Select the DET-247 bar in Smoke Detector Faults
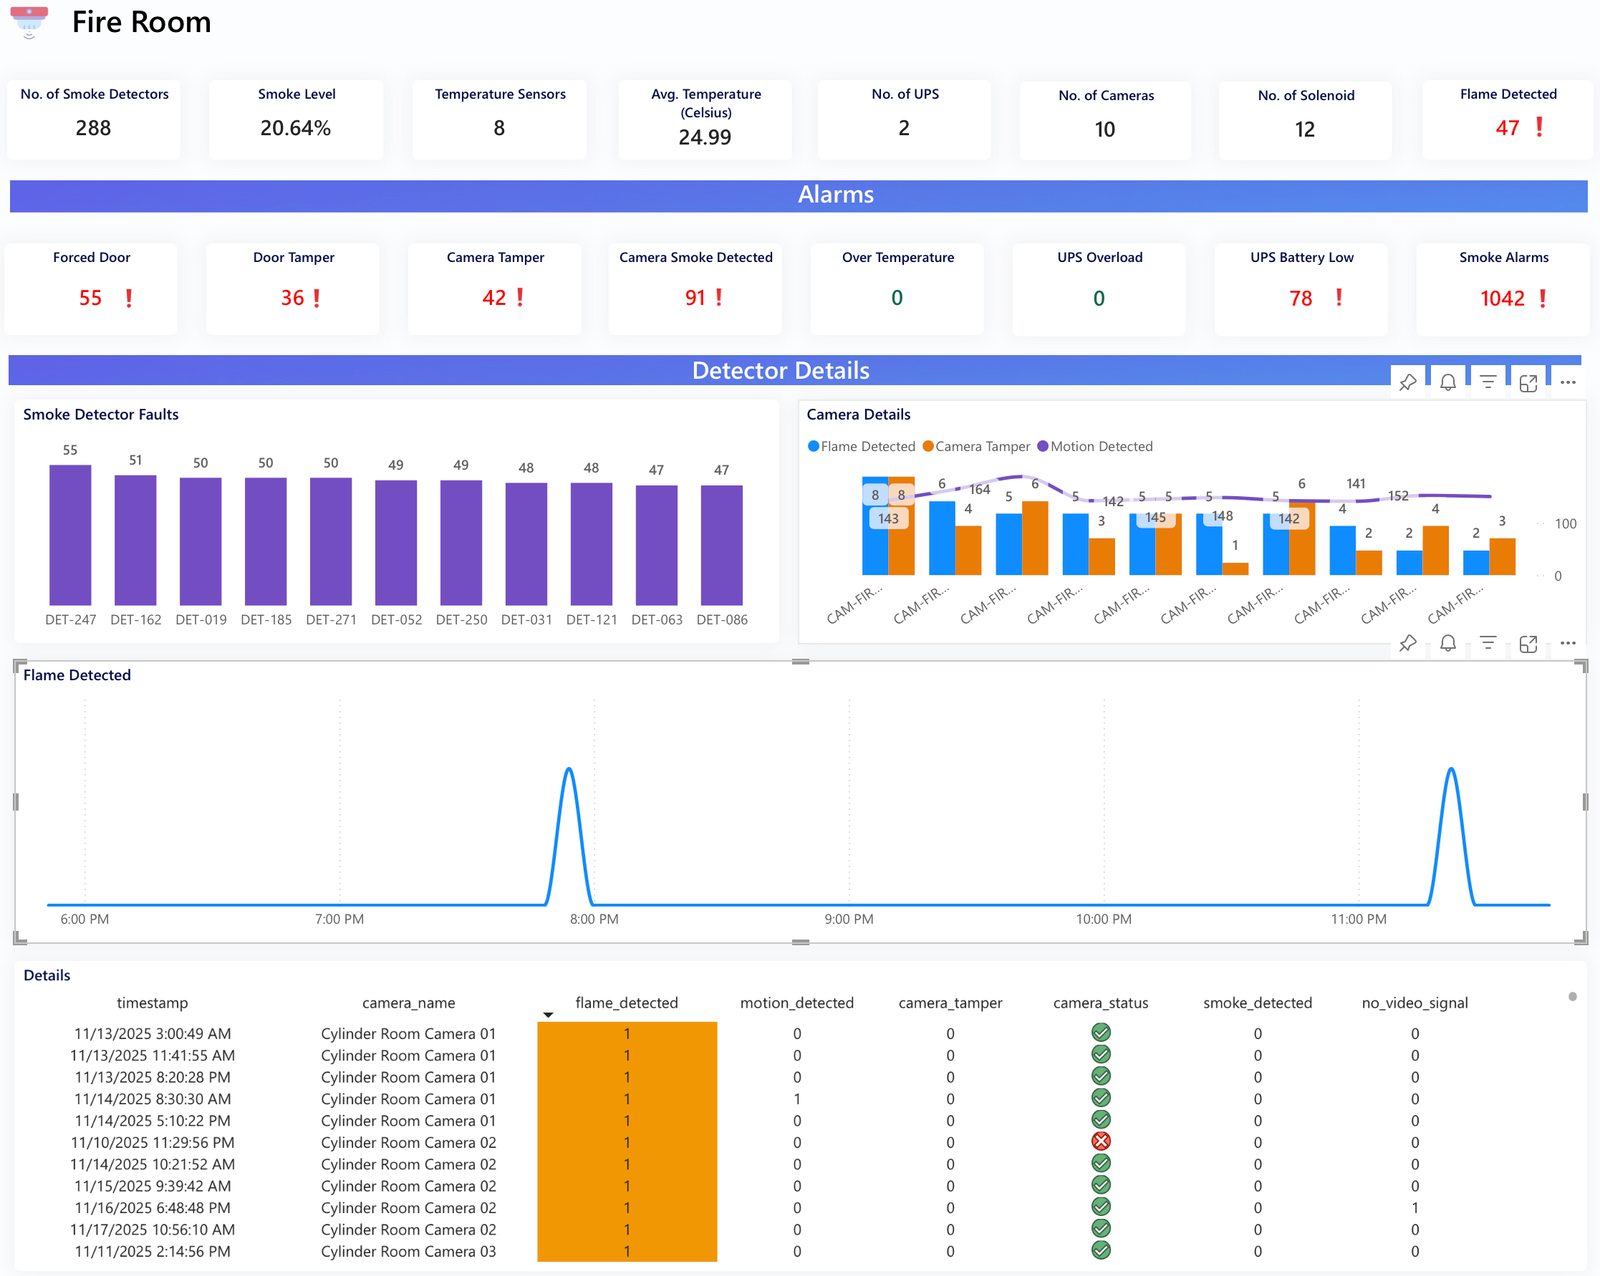Image resolution: width=1600 pixels, height=1276 pixels. 70,533
